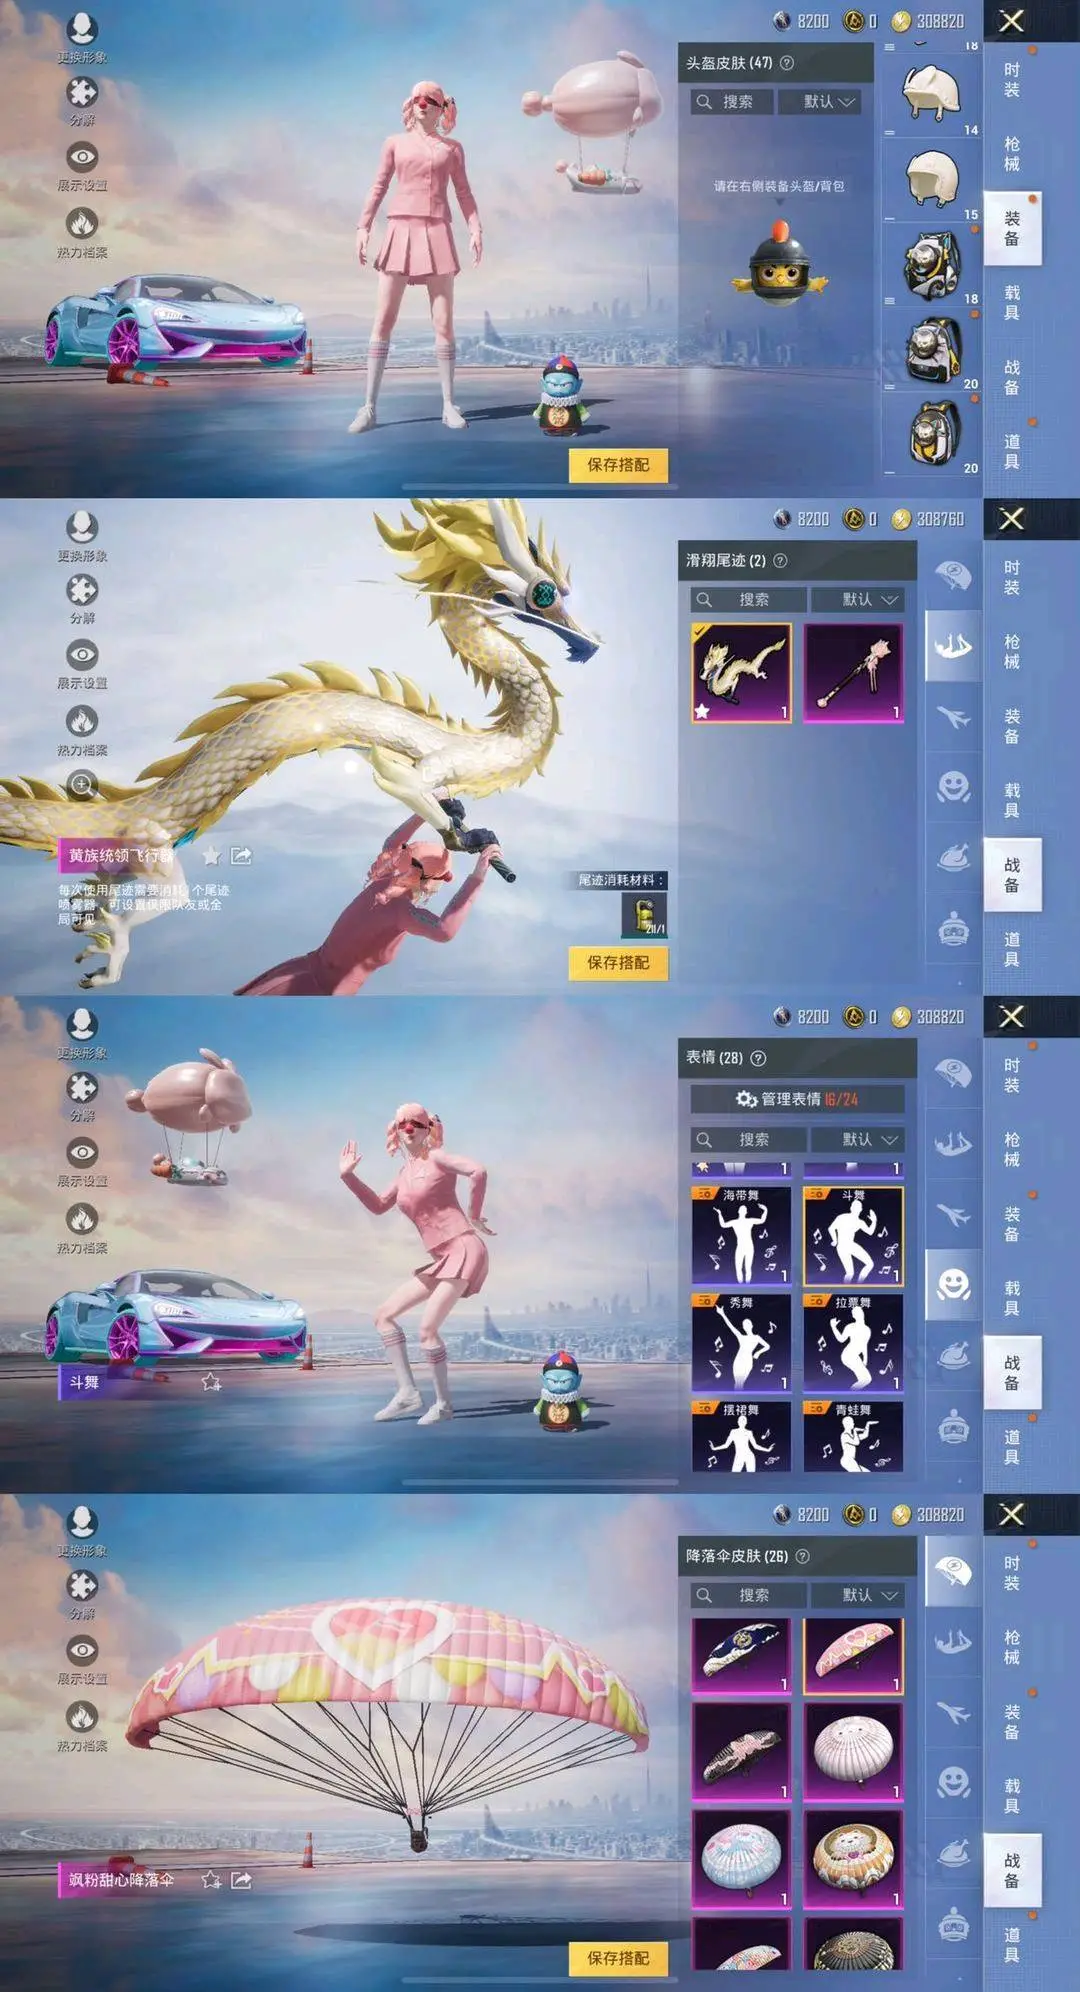
Task: Click the help icon beside 滑翔尾迹 (2)
Action: pos(781,561)
